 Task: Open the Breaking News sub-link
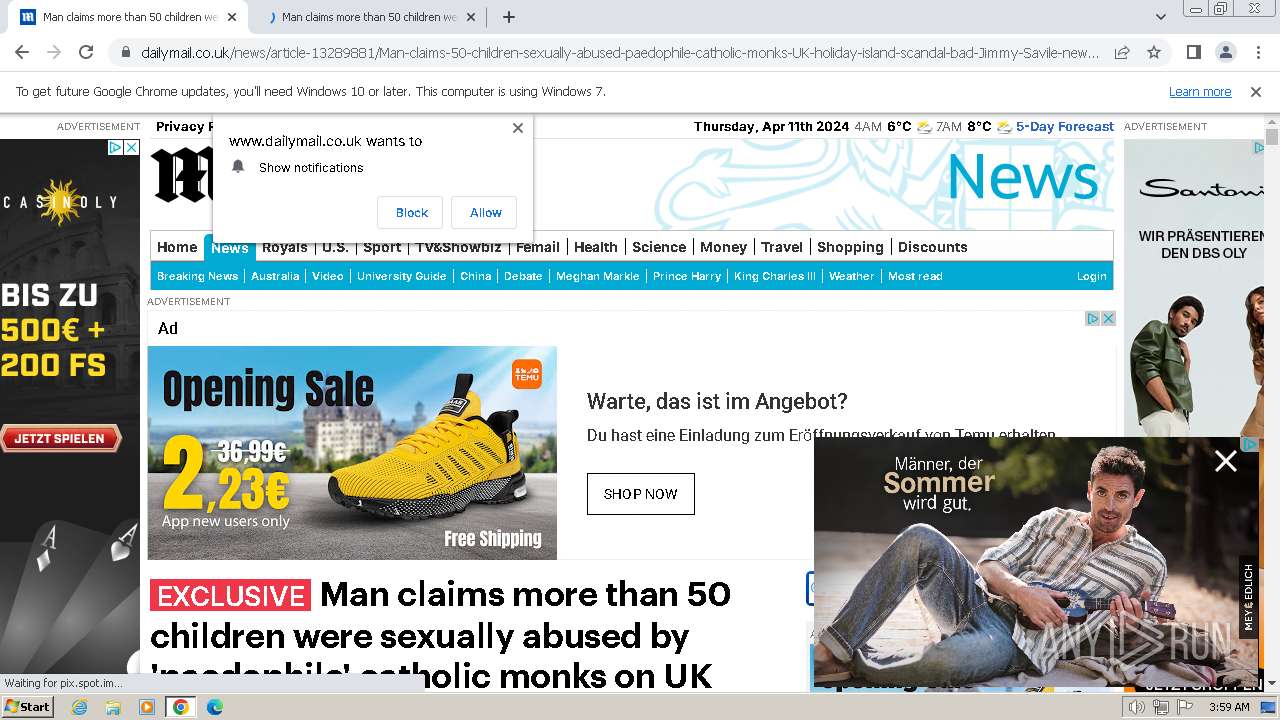pyautogui.click(x=198, y=276)
